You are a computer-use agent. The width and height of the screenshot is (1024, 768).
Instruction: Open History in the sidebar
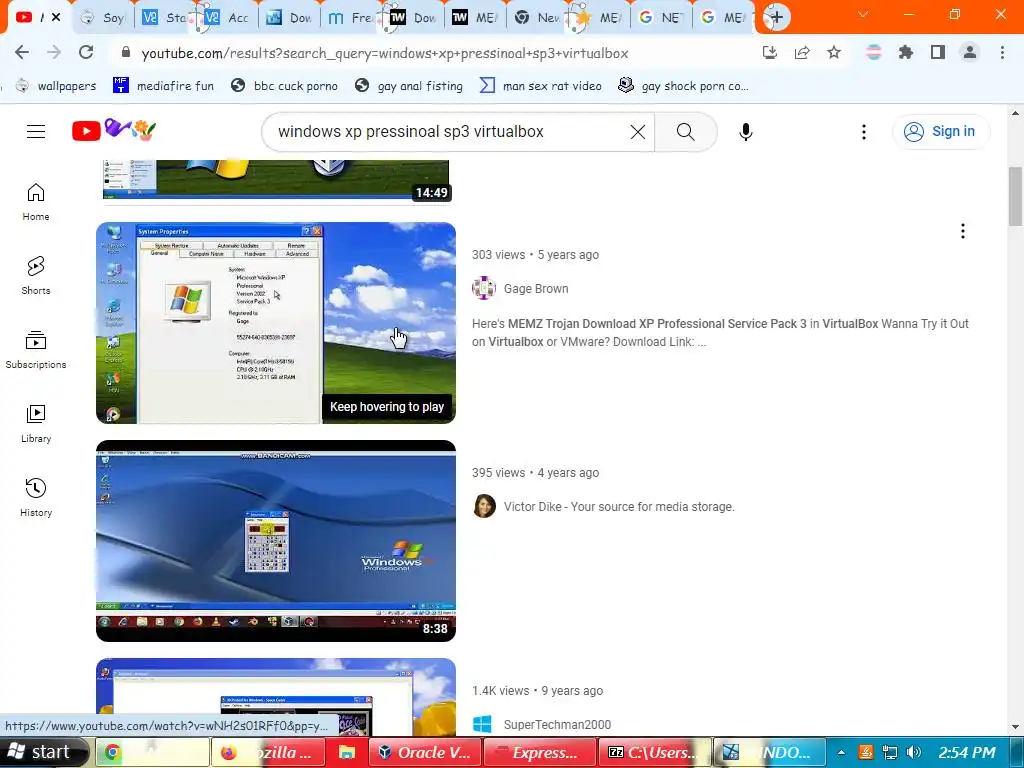[x=36, y=498]
